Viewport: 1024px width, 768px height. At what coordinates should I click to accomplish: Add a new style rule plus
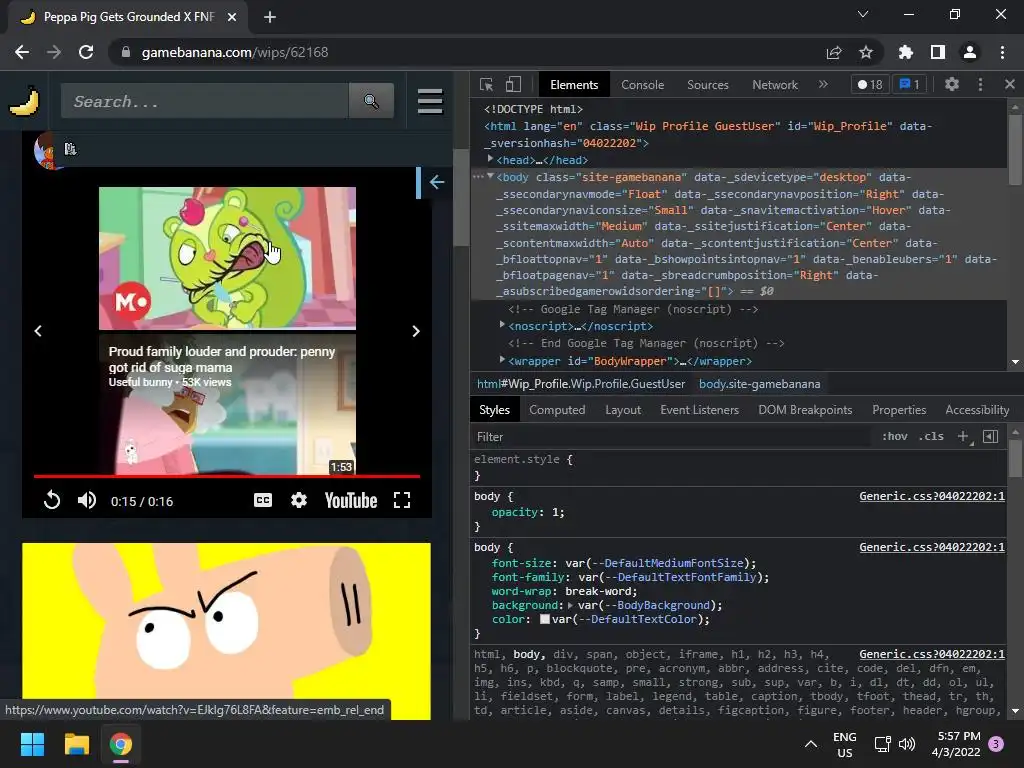[x=963, y=436]
